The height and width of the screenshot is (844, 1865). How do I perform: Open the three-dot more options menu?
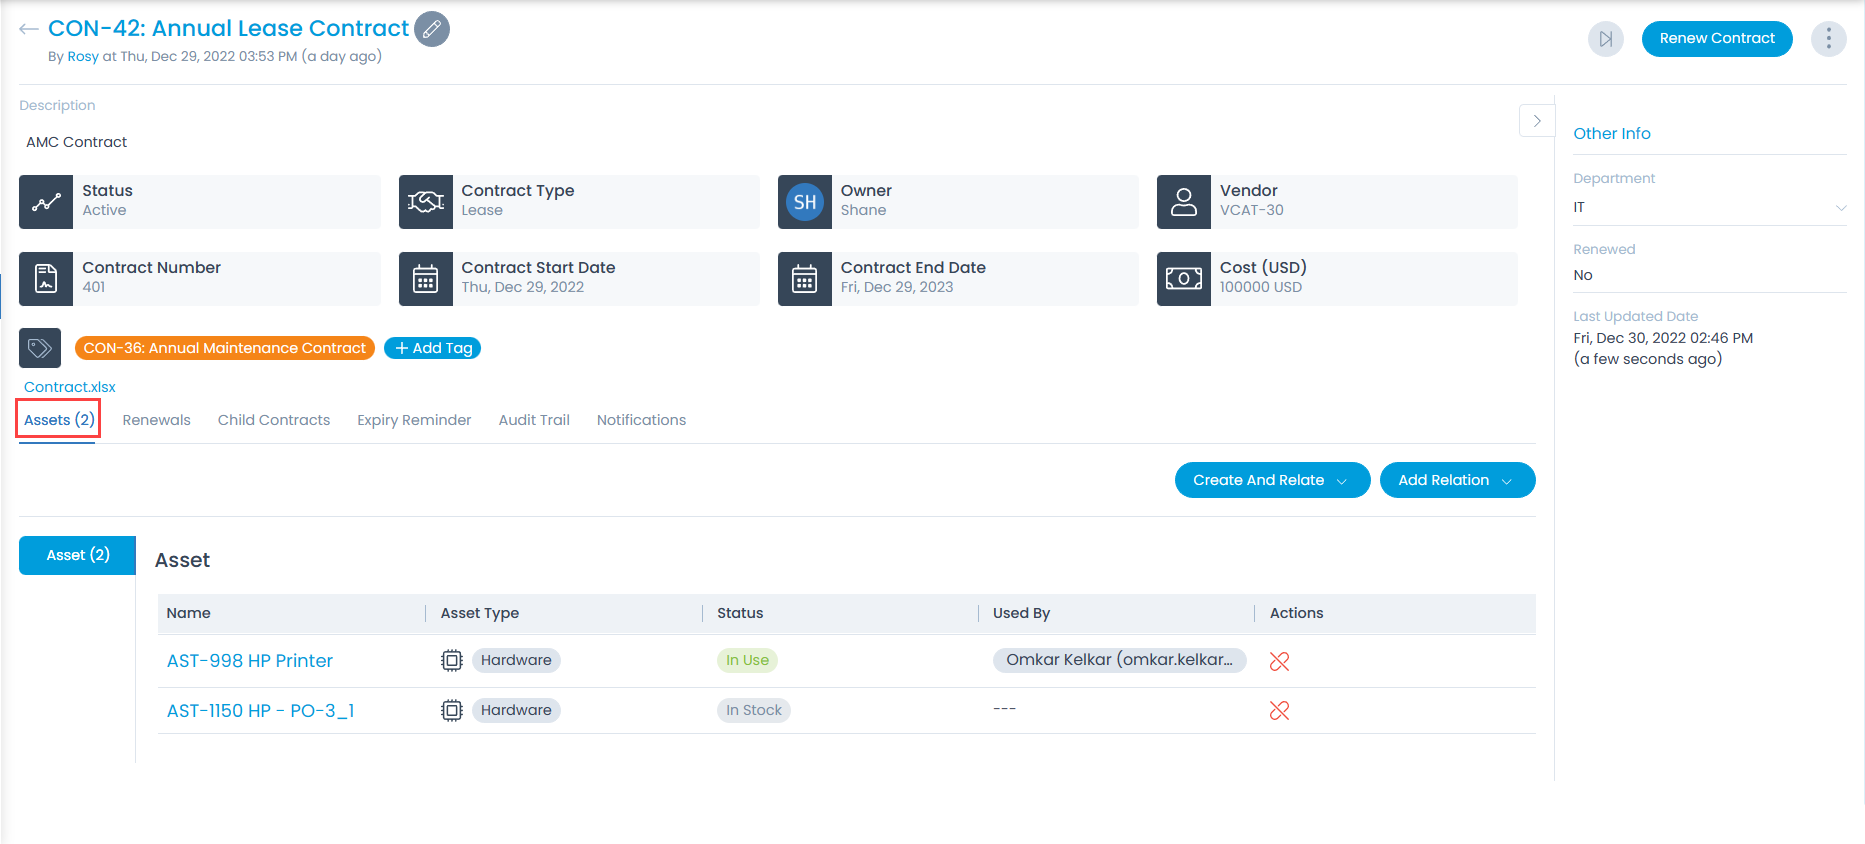[1828, 39]
